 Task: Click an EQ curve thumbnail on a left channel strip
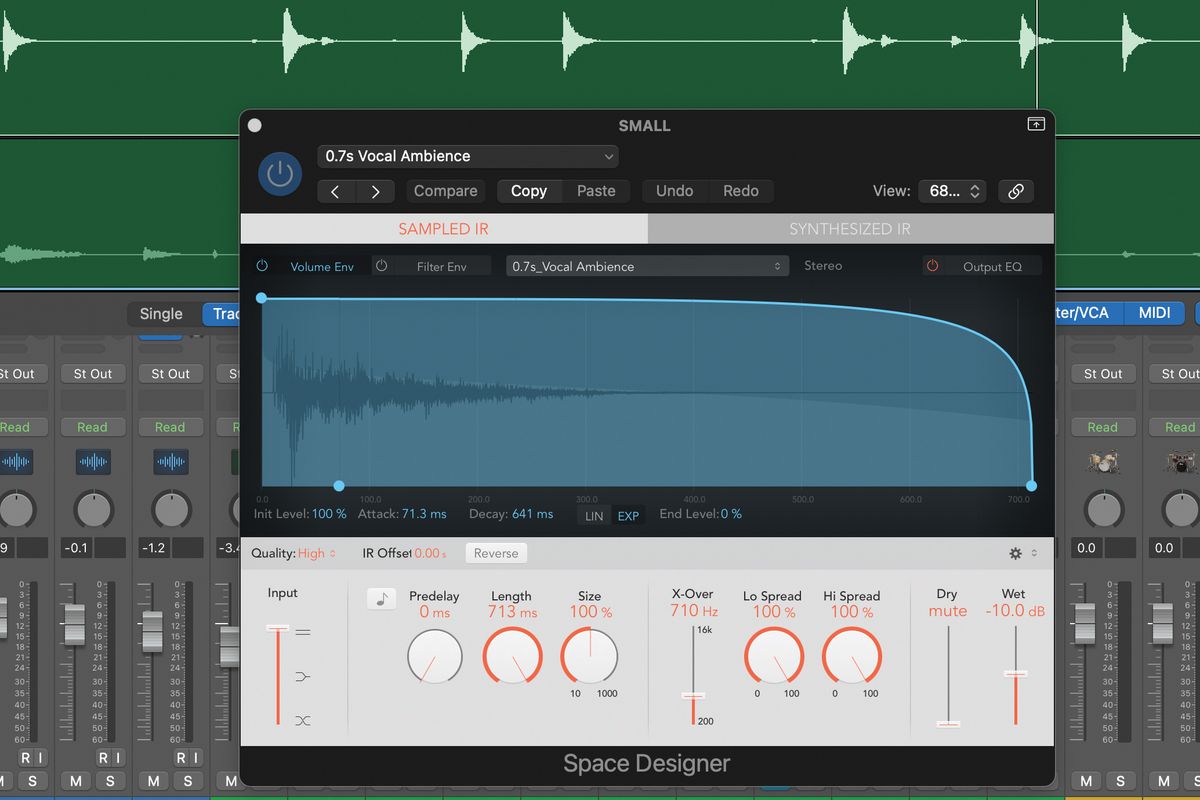coord(92,461)
